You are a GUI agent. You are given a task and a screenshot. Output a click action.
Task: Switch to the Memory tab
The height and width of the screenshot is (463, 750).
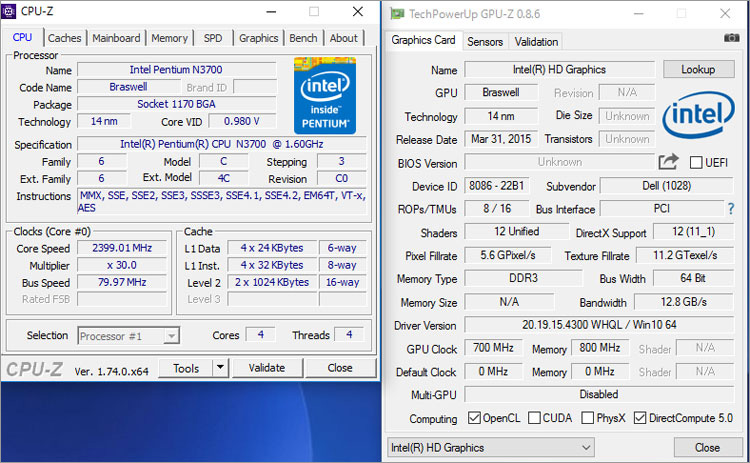(169, 38)
